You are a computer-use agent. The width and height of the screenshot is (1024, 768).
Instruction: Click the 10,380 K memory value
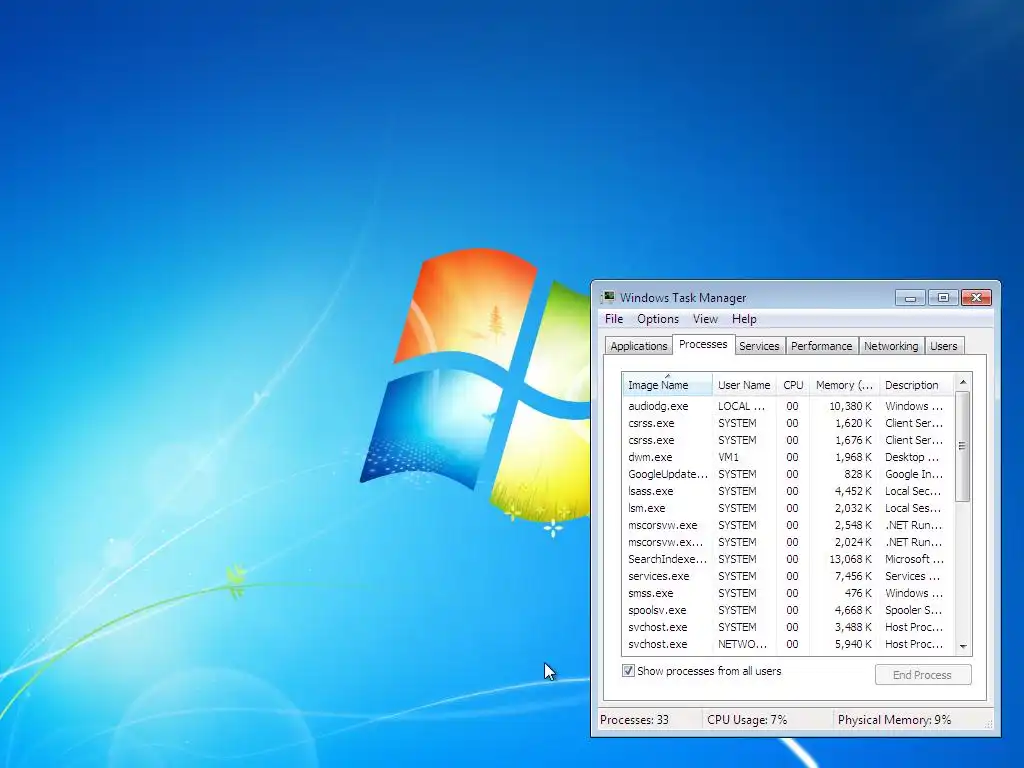point(850,406)
